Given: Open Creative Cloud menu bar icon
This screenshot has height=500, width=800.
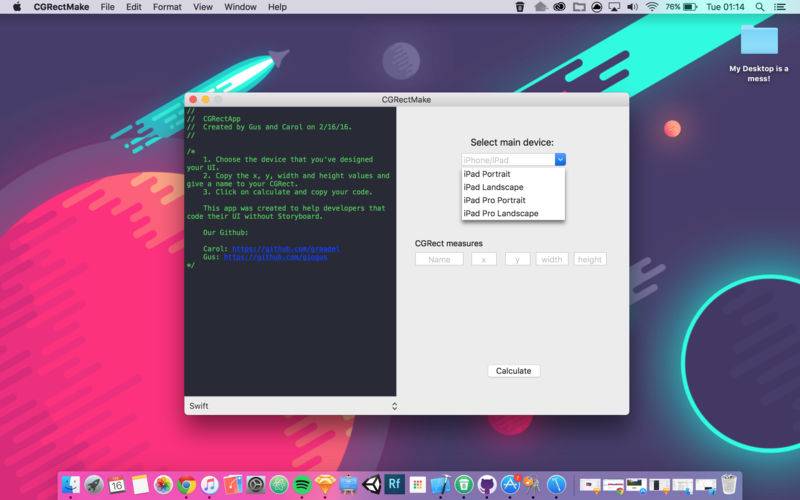Looking at the screenshot, I should click(560, 7).
